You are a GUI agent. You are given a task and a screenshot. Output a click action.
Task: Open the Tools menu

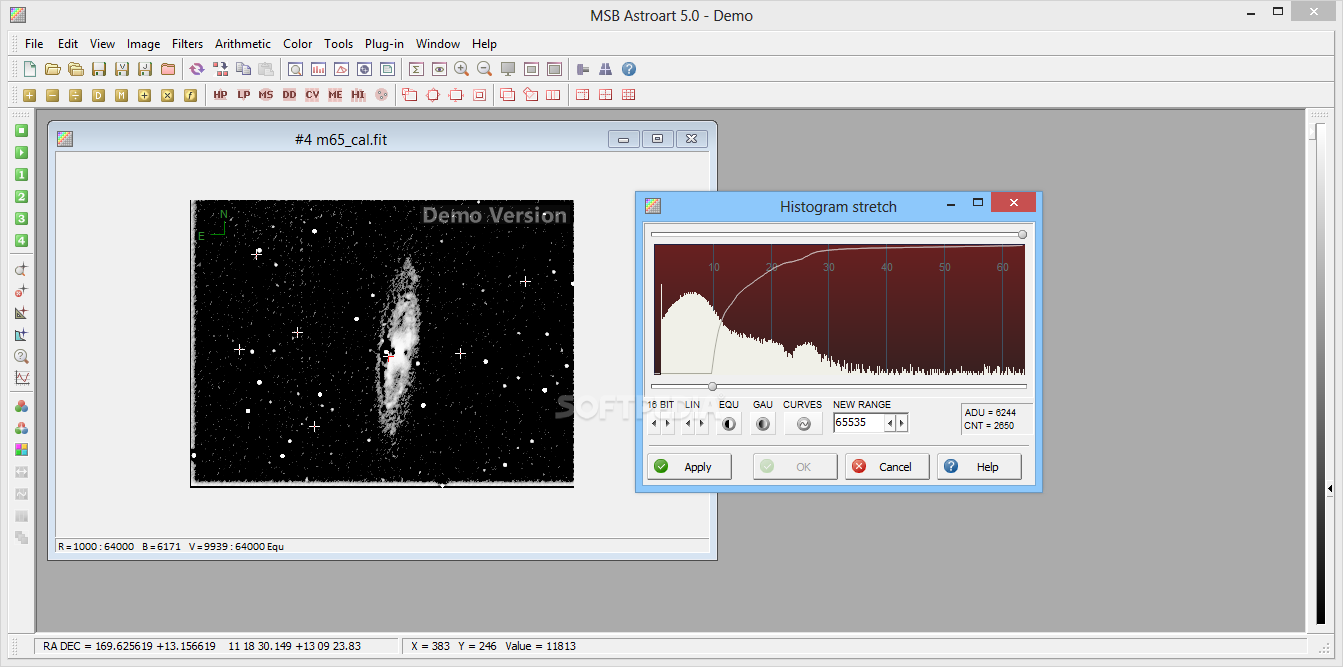339,44
